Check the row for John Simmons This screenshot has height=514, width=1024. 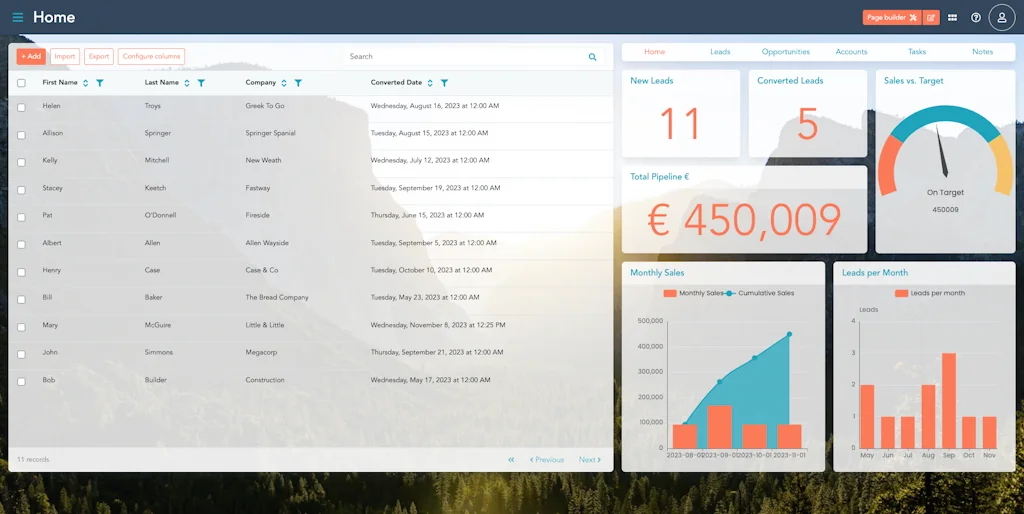point(22,354)
